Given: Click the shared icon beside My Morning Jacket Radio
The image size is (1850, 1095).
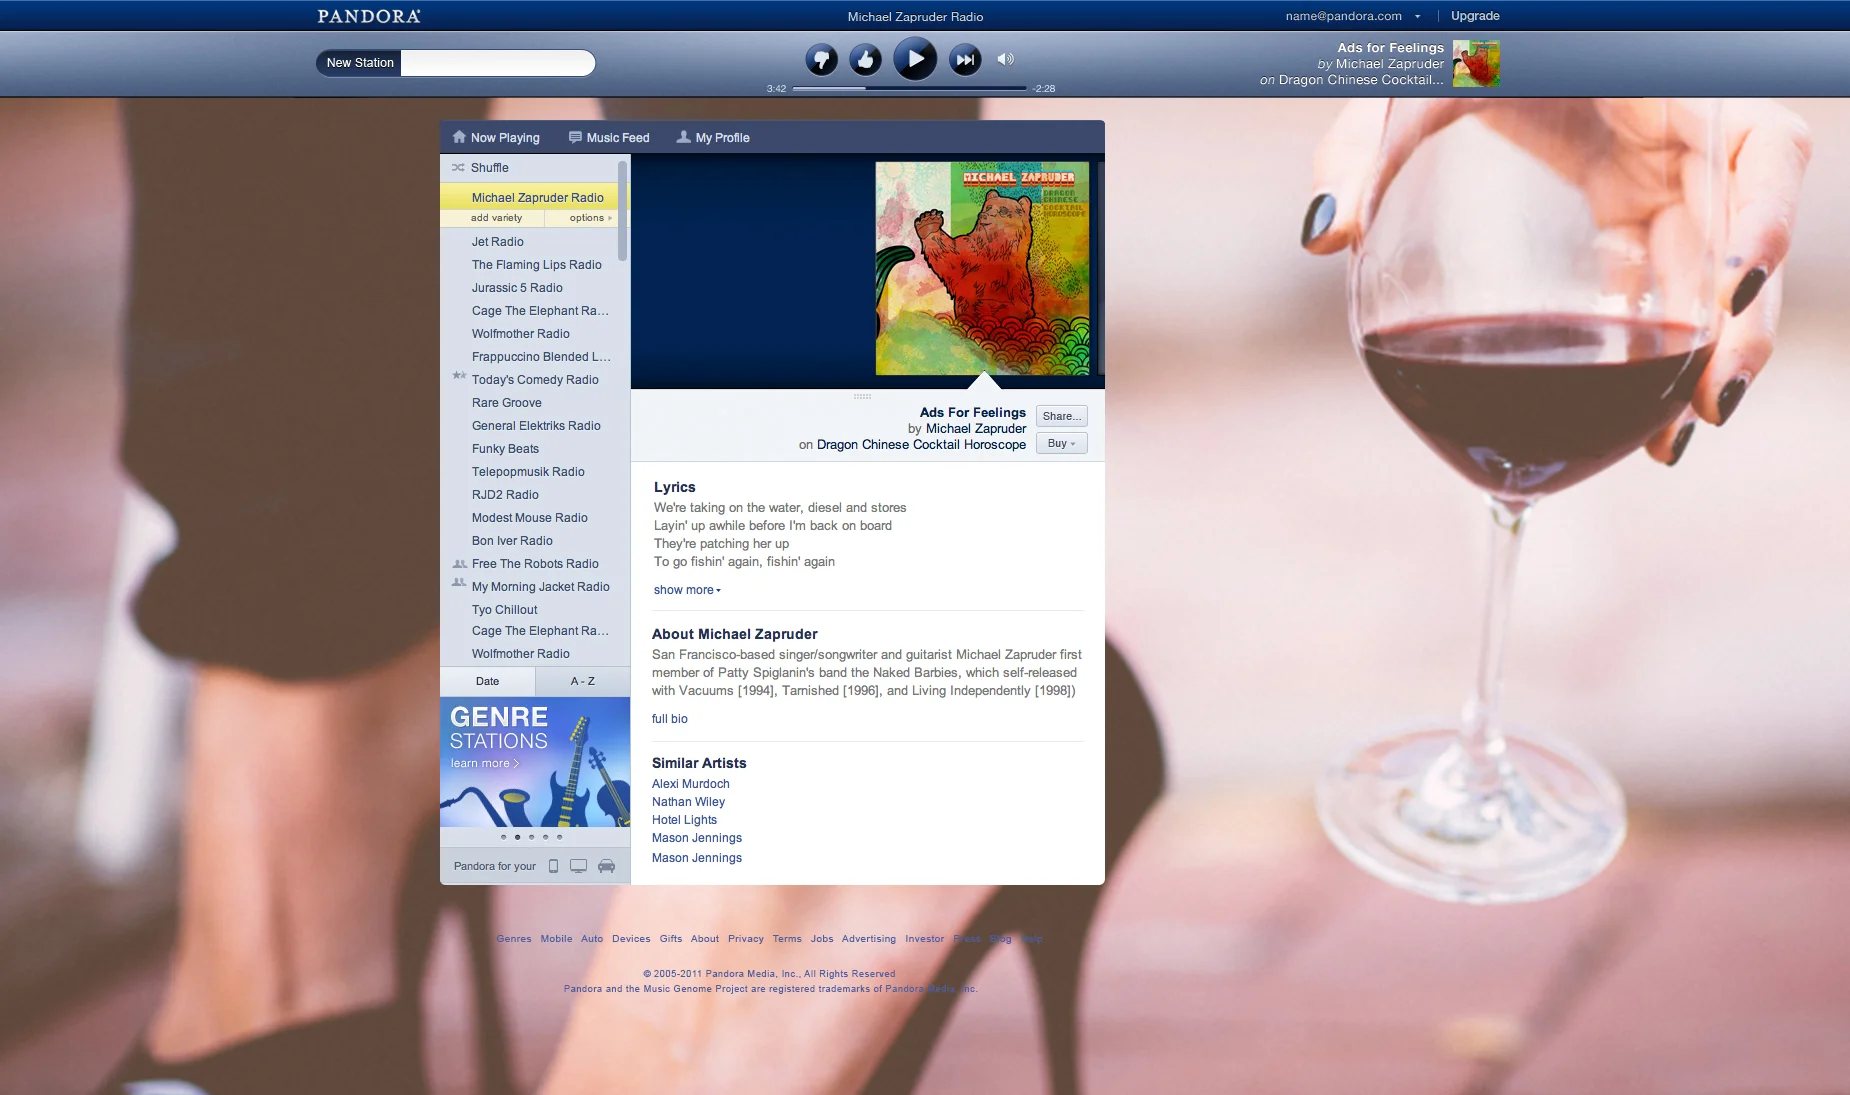Looking at the screenshot, I should tap(459, 582).
